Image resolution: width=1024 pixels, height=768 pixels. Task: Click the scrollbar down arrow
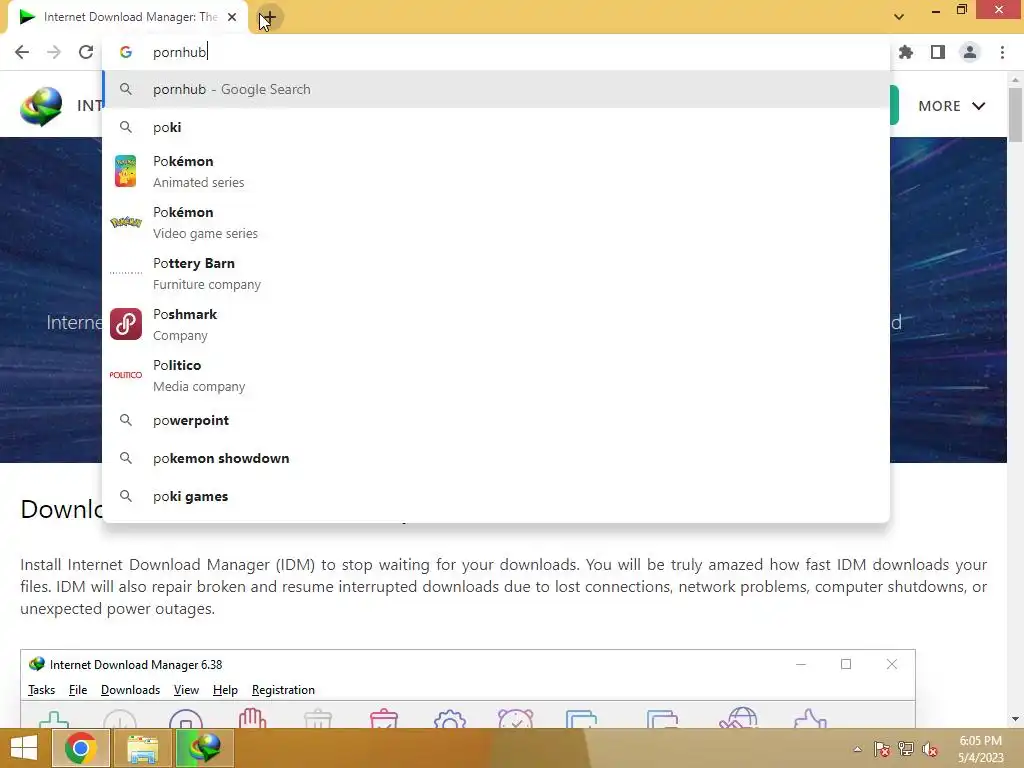(1015, 719)
